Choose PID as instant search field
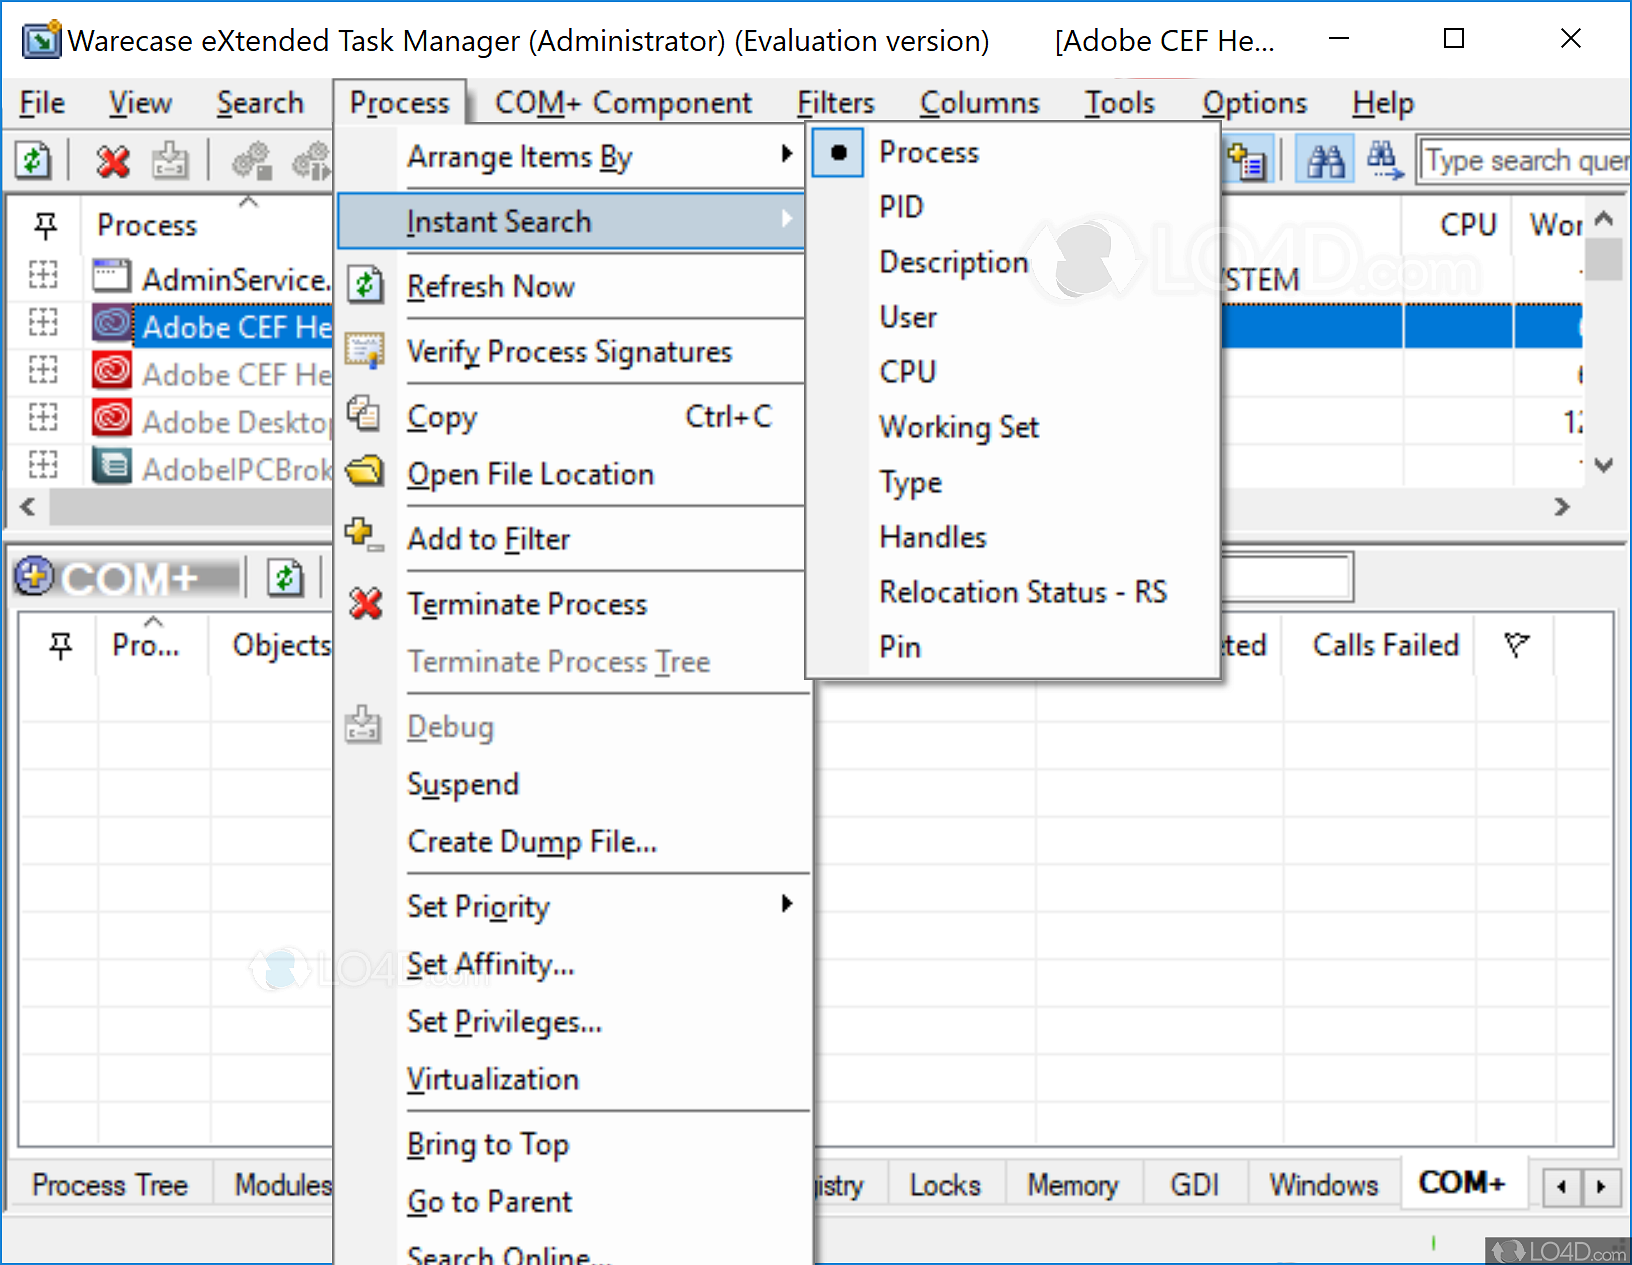 tap(901, 207)
